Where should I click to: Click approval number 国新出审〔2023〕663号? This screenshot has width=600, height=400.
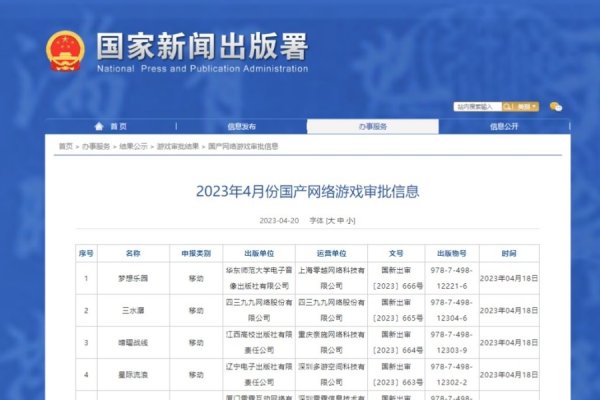396,375
